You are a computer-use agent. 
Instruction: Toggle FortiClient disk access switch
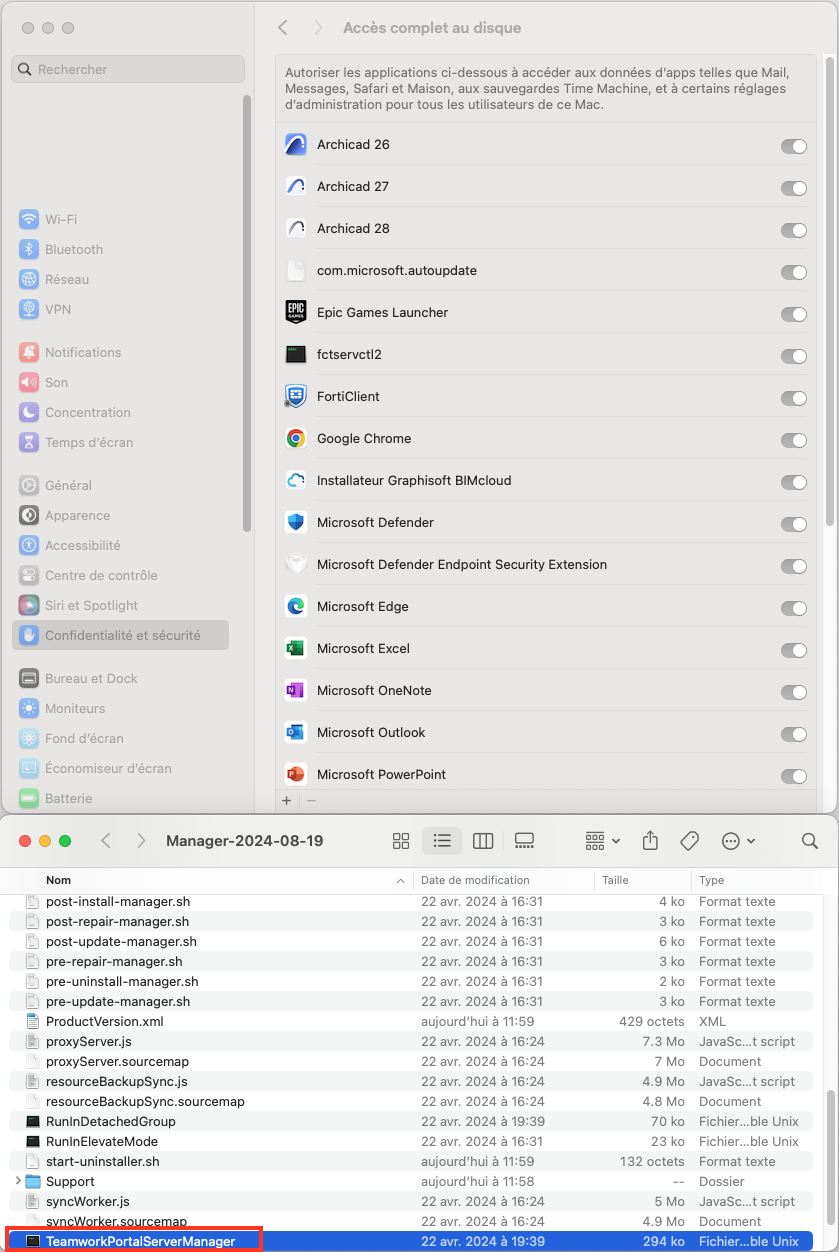[794, 398]
